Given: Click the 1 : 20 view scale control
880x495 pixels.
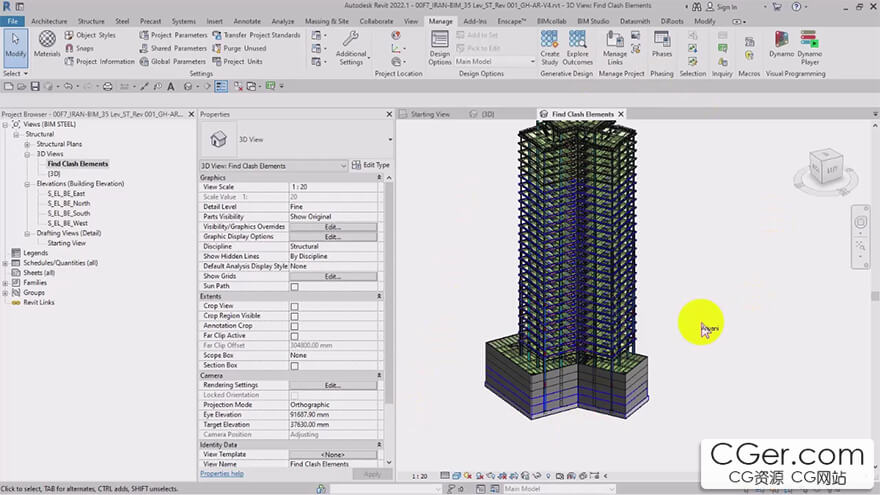Looking at the screenshot, I should point(419,476).
